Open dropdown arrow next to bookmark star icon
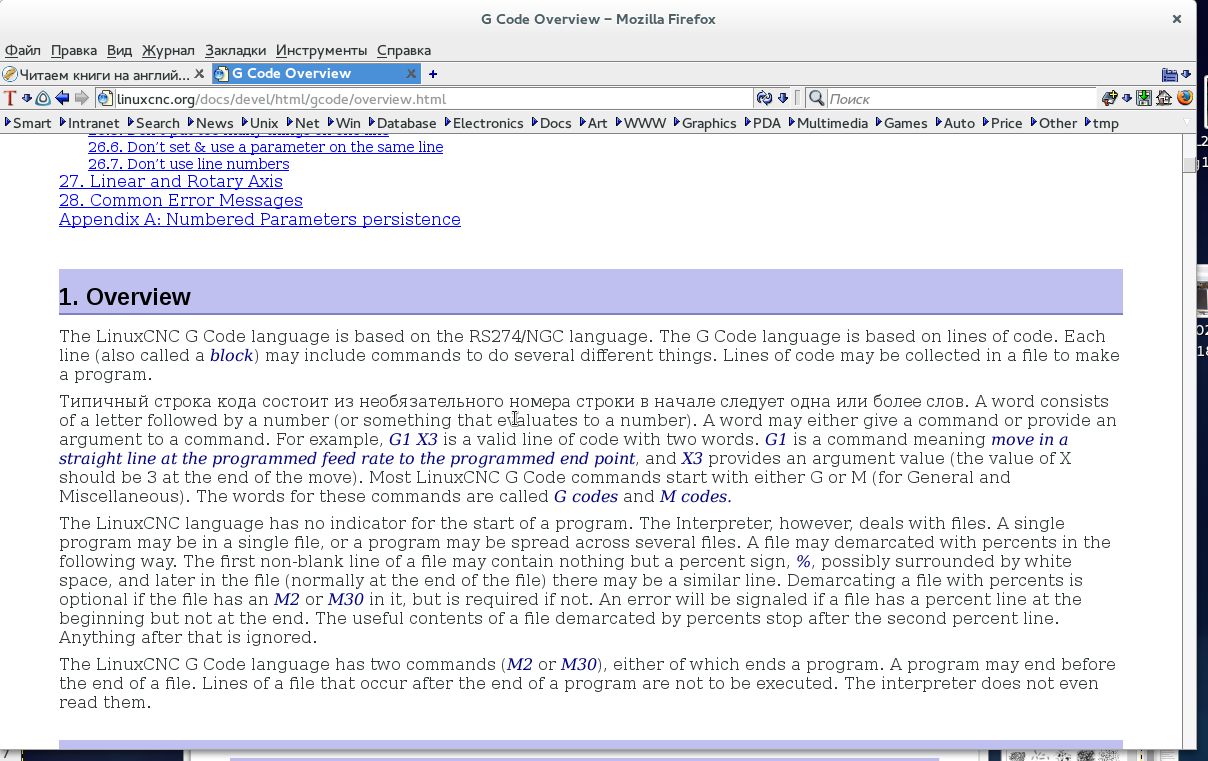Screen dimensions: 1208x761 tap(1127, 98)
